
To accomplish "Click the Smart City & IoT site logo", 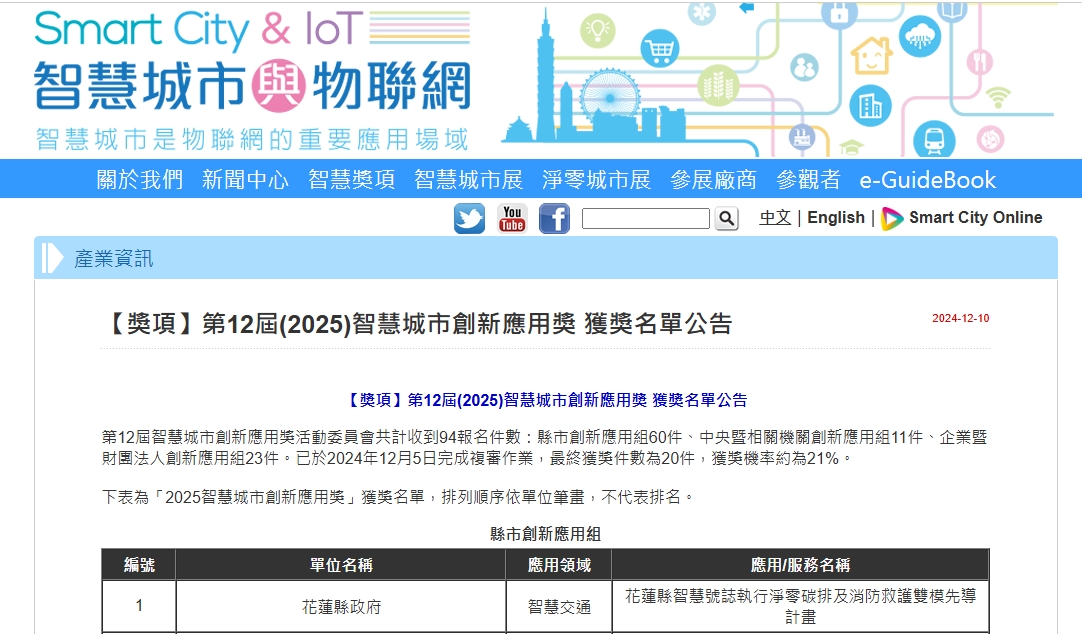I will (252, 78).
